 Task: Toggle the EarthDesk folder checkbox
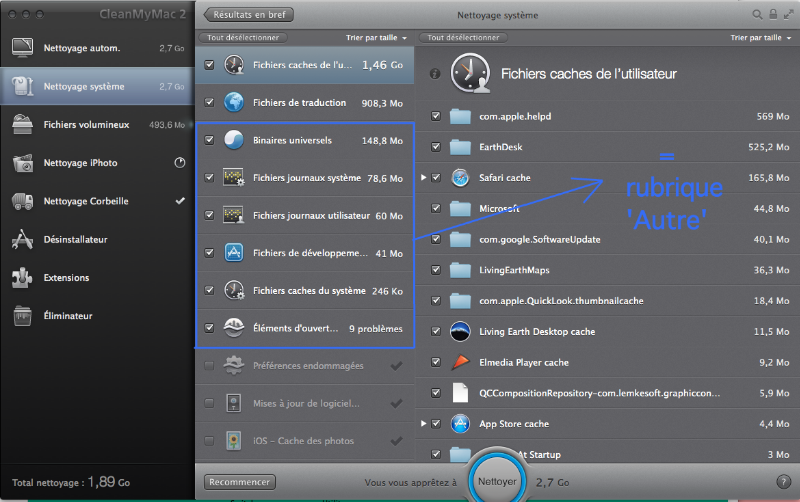[436, 147]
